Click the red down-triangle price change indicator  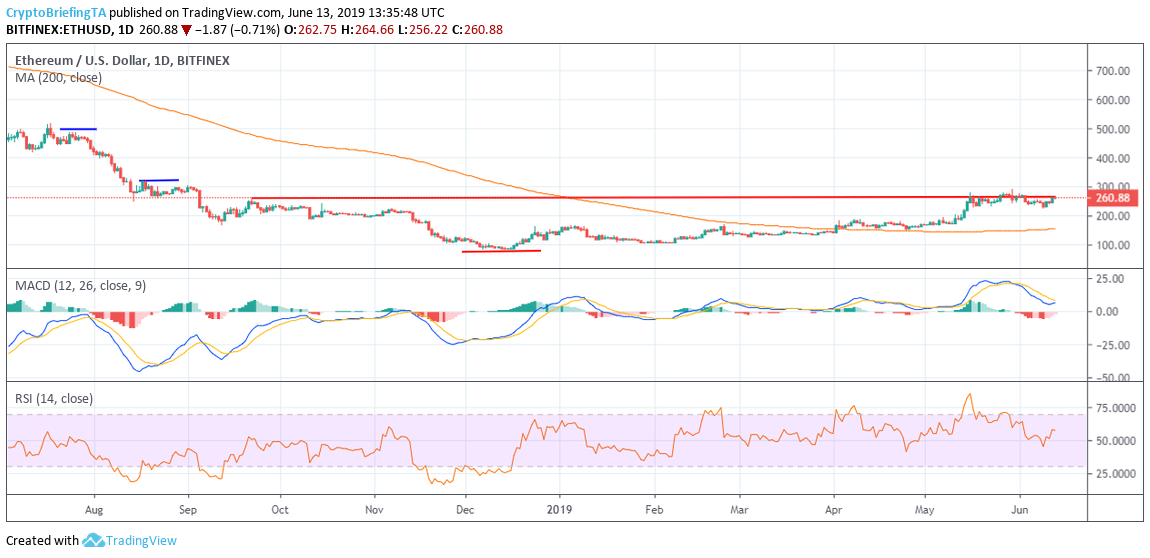(x=186, y=29)
